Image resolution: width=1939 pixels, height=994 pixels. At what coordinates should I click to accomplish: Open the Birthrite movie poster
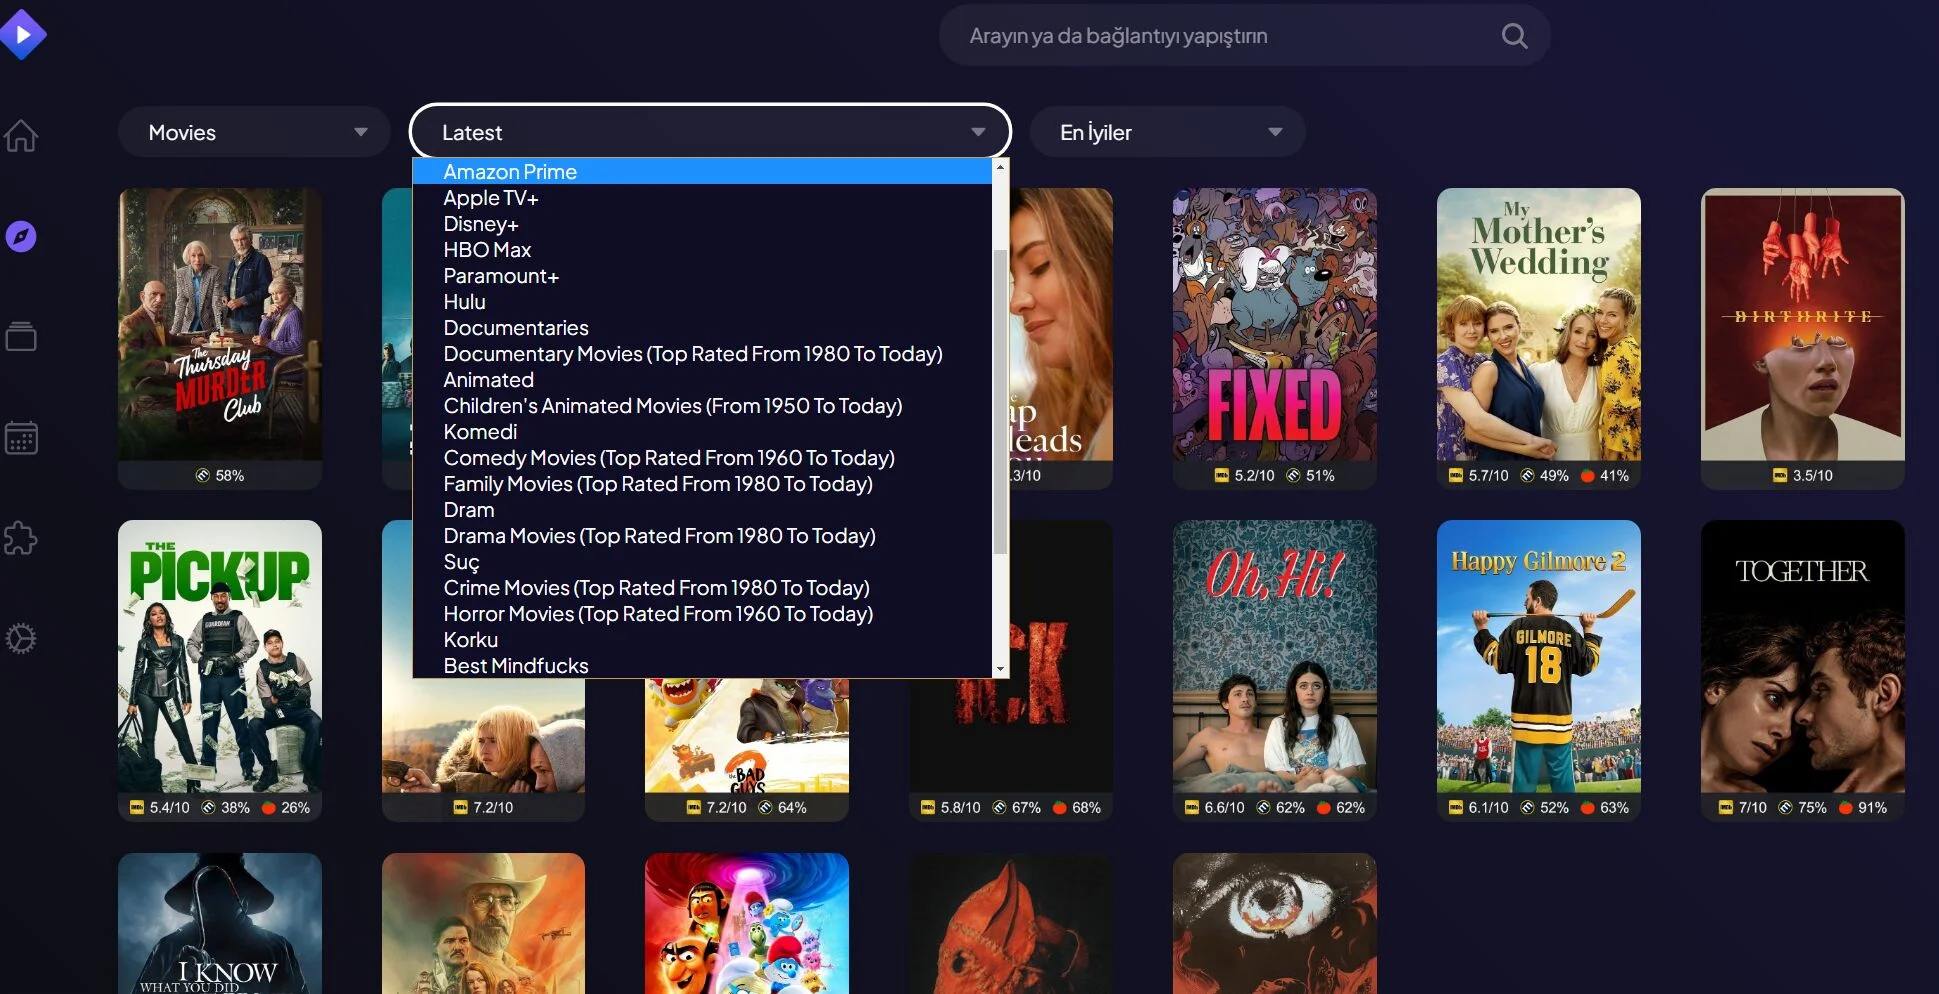point(1803,325)
